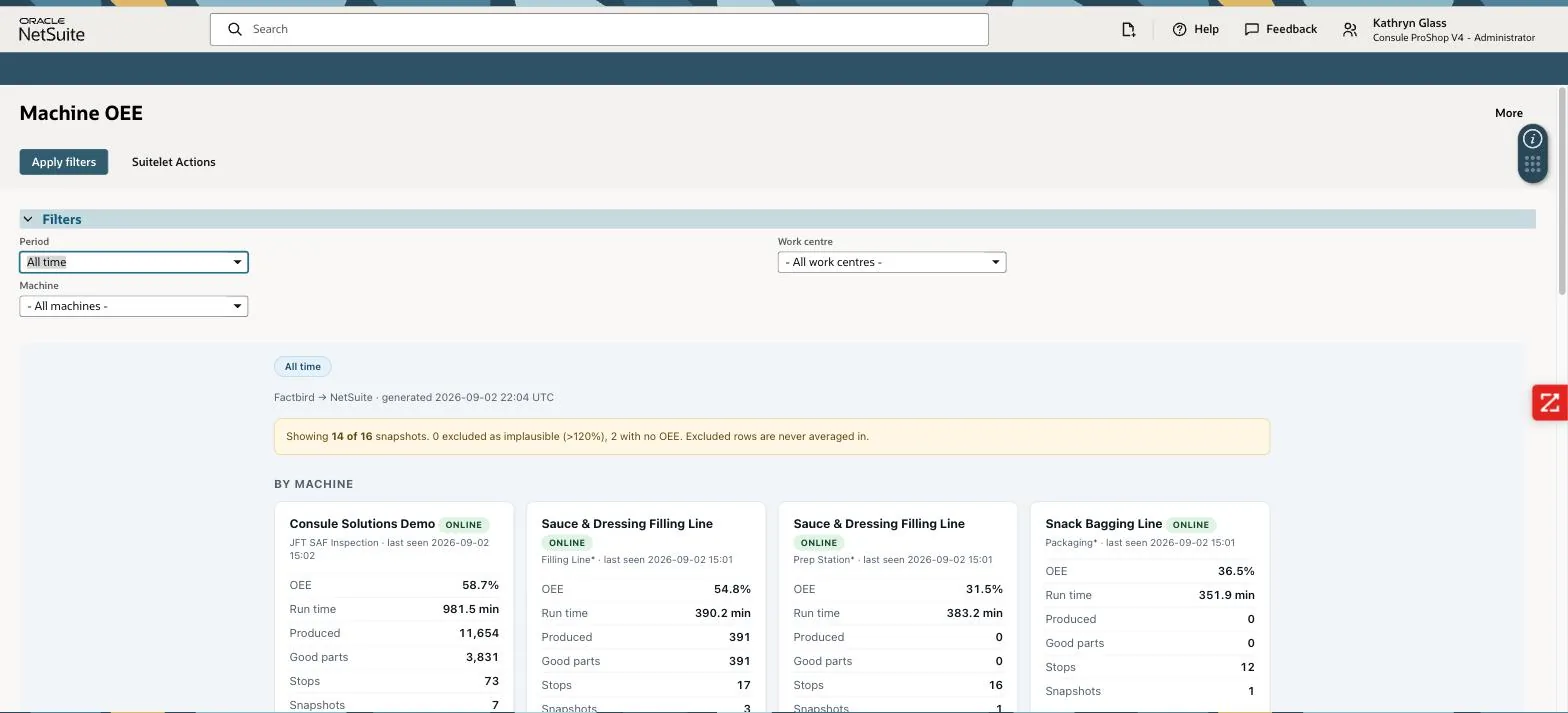Select the Consule Solutions Demo card title
The width and height of the screenshot is (1568, 713).
362,524
